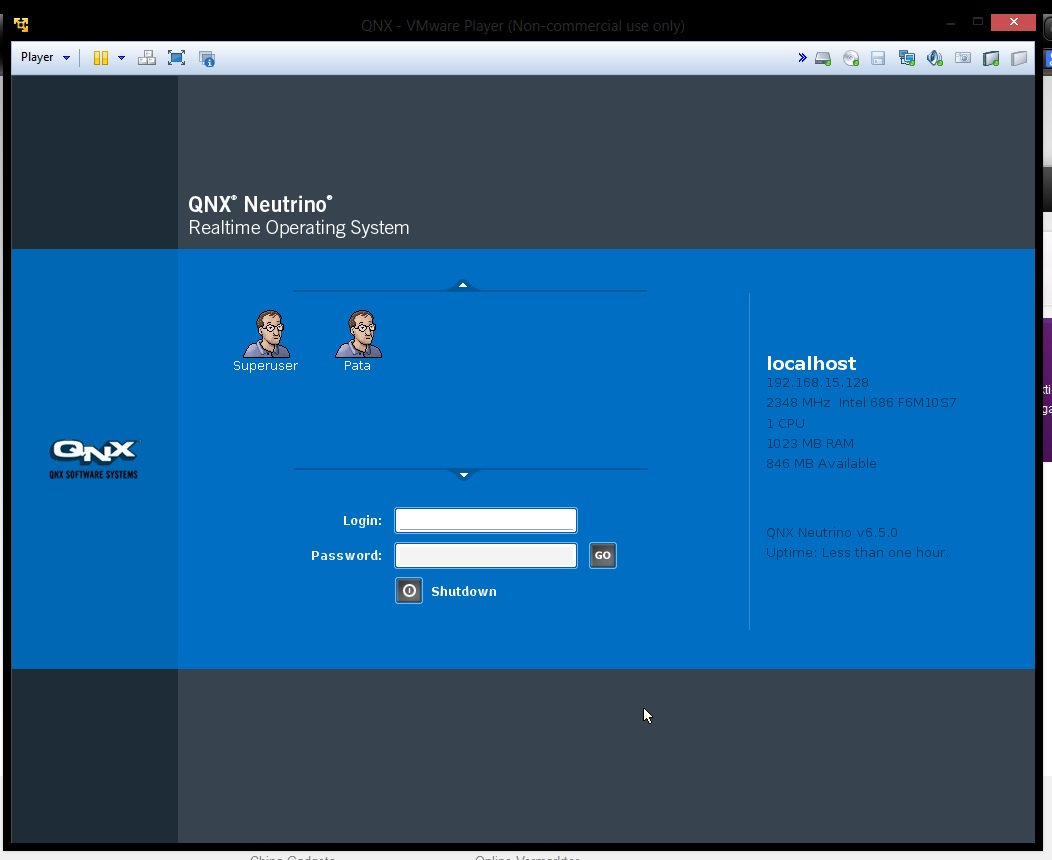
Task: Click the camera device icon
Action: click(x=963, y=59)
